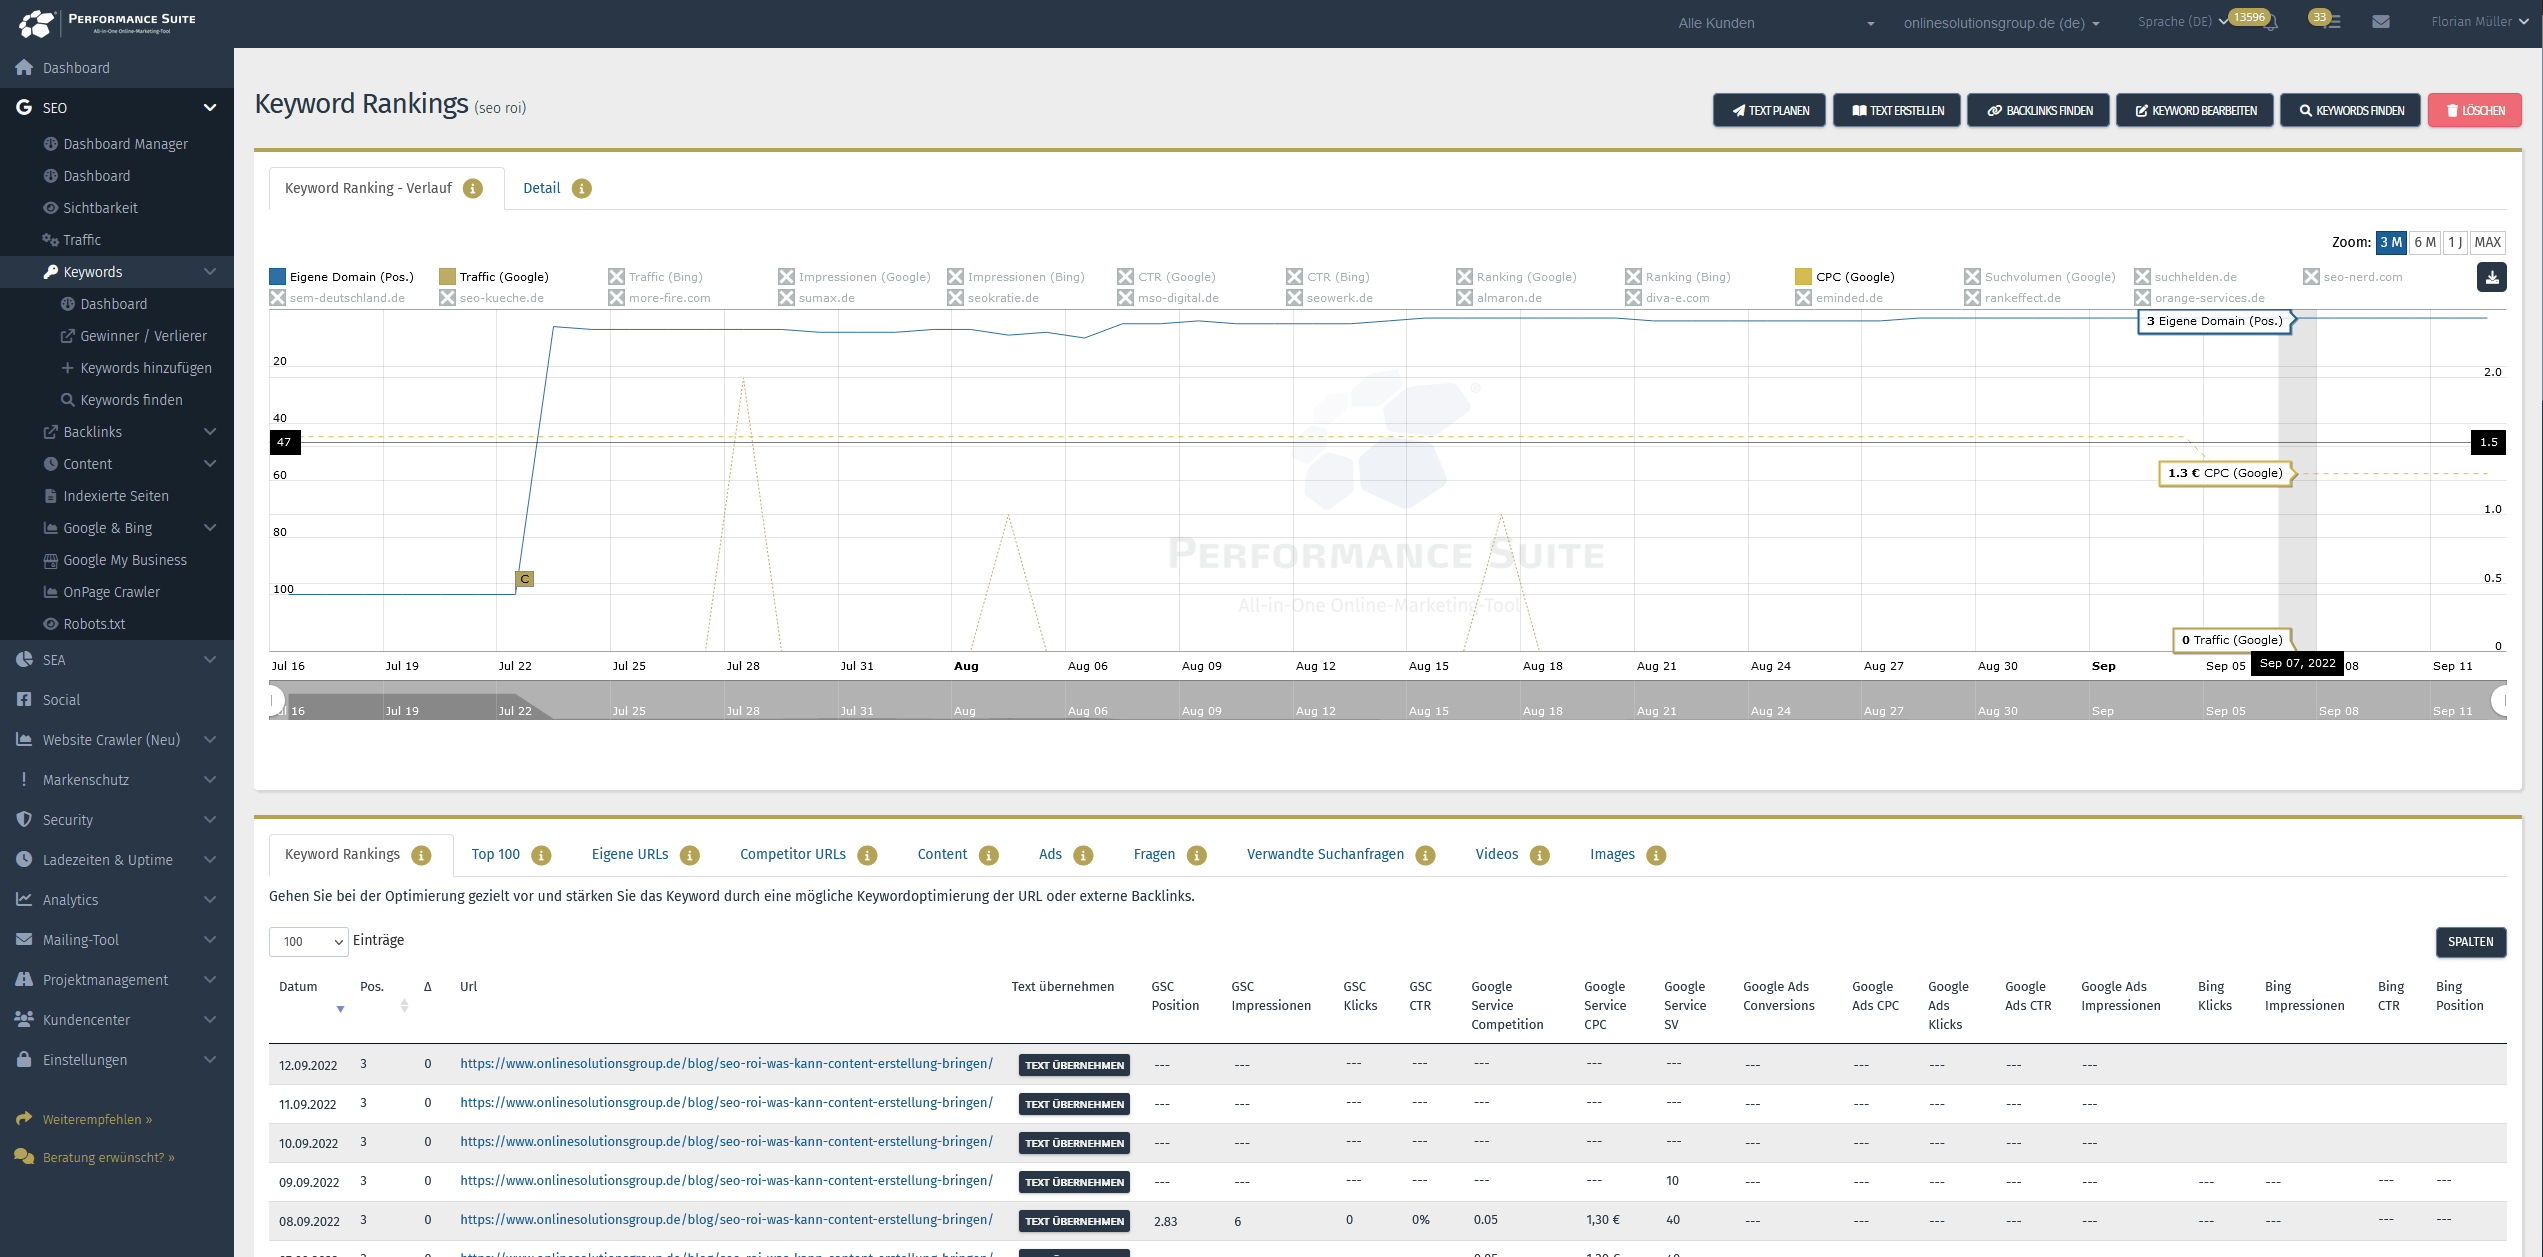
Task: Enable seo-kueche.de competitor series
Action: 492,298
